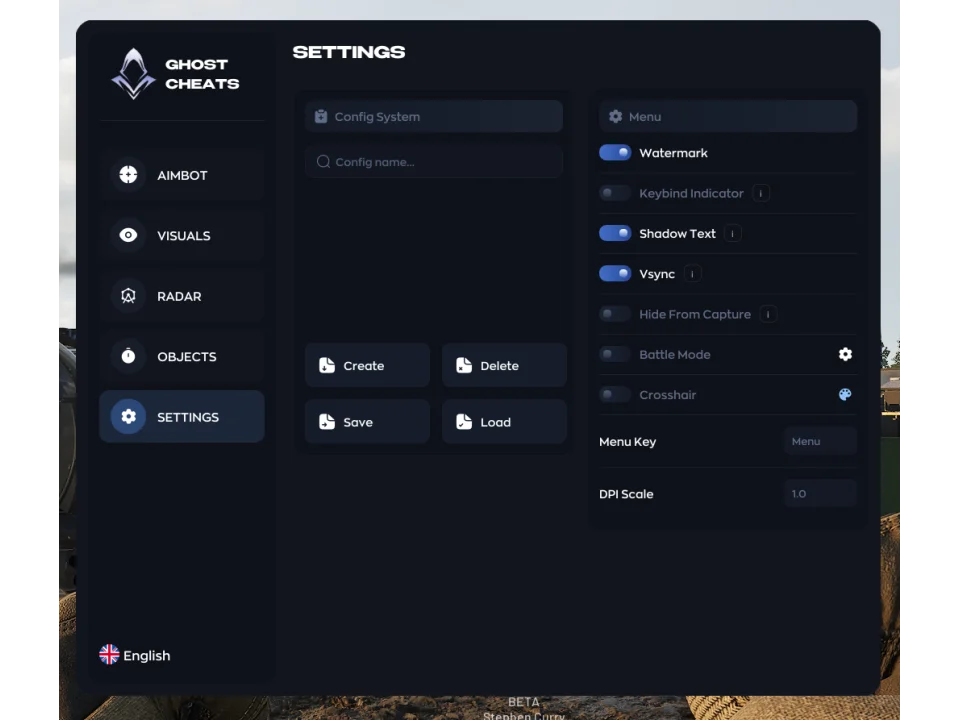Focus the Config name search field
The height and width of the screenshot is (720, 960).
[433, 162]
